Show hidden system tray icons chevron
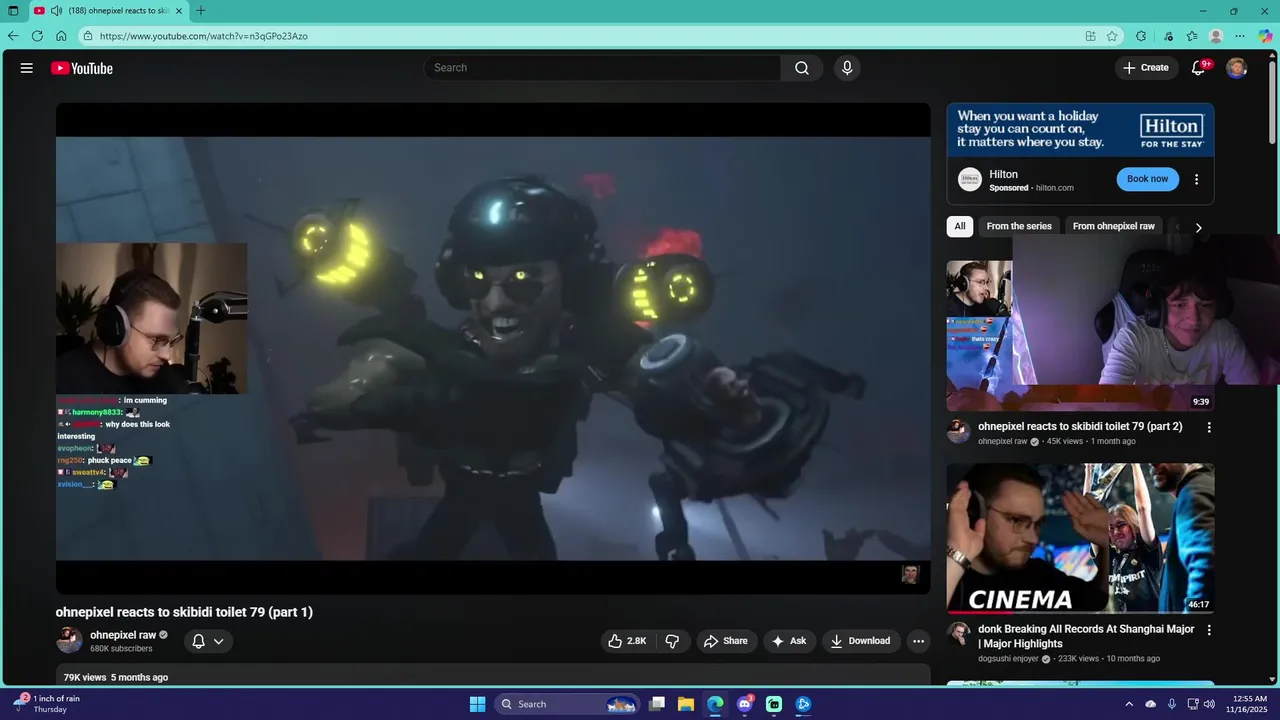The image size is (1280, 720). pos(1129,704)
